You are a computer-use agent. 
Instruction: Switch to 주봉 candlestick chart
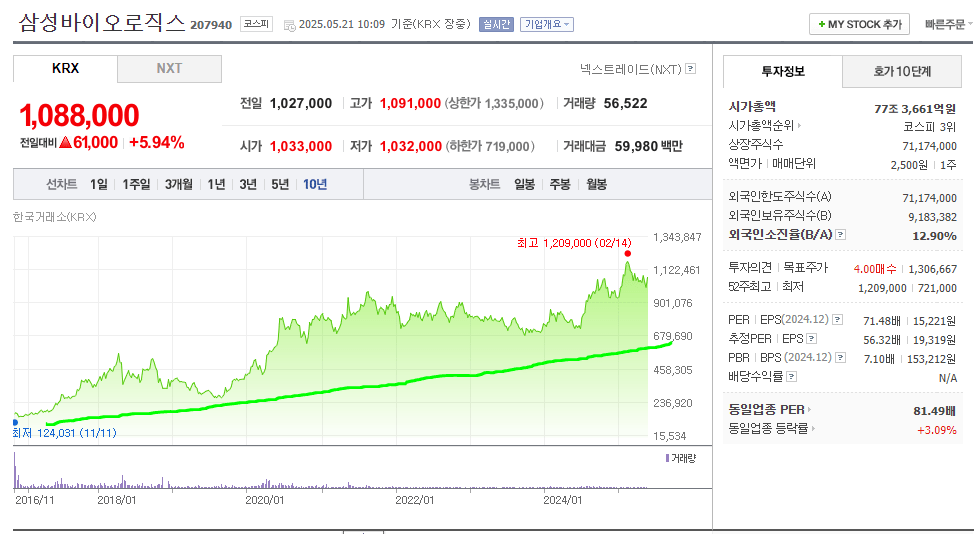pos(560,185)
